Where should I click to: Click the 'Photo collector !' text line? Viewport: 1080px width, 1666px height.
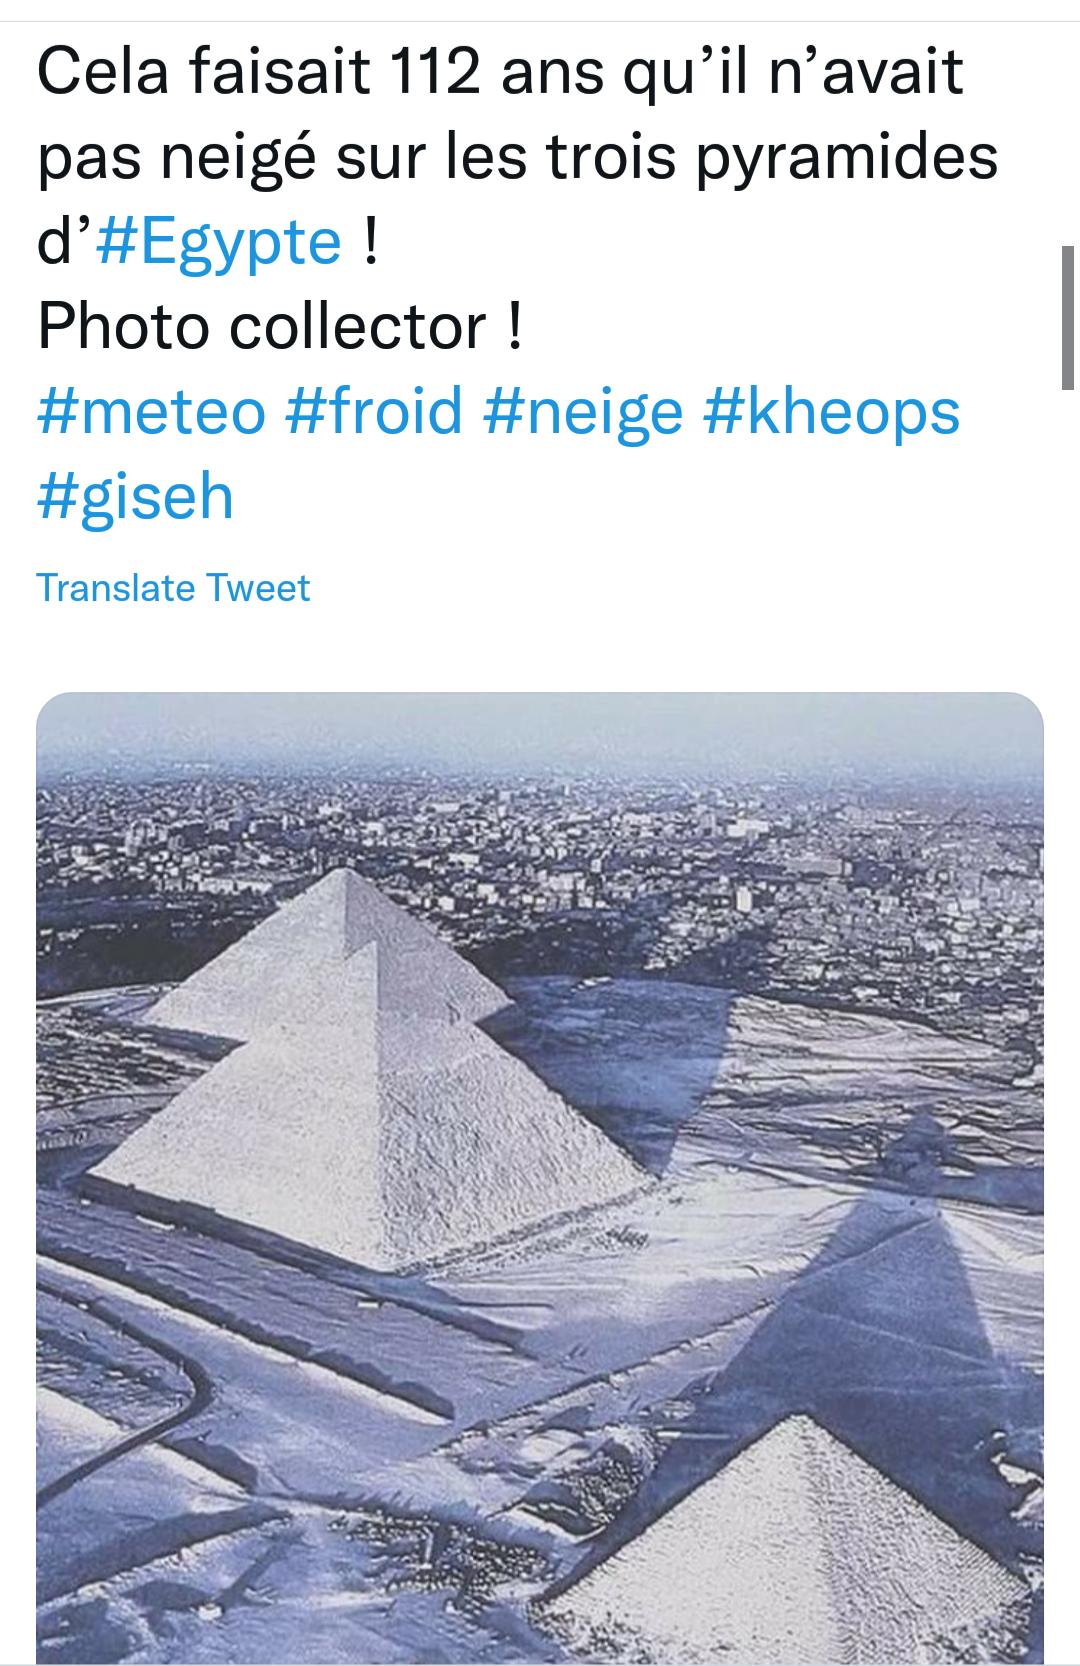(280, 326)
